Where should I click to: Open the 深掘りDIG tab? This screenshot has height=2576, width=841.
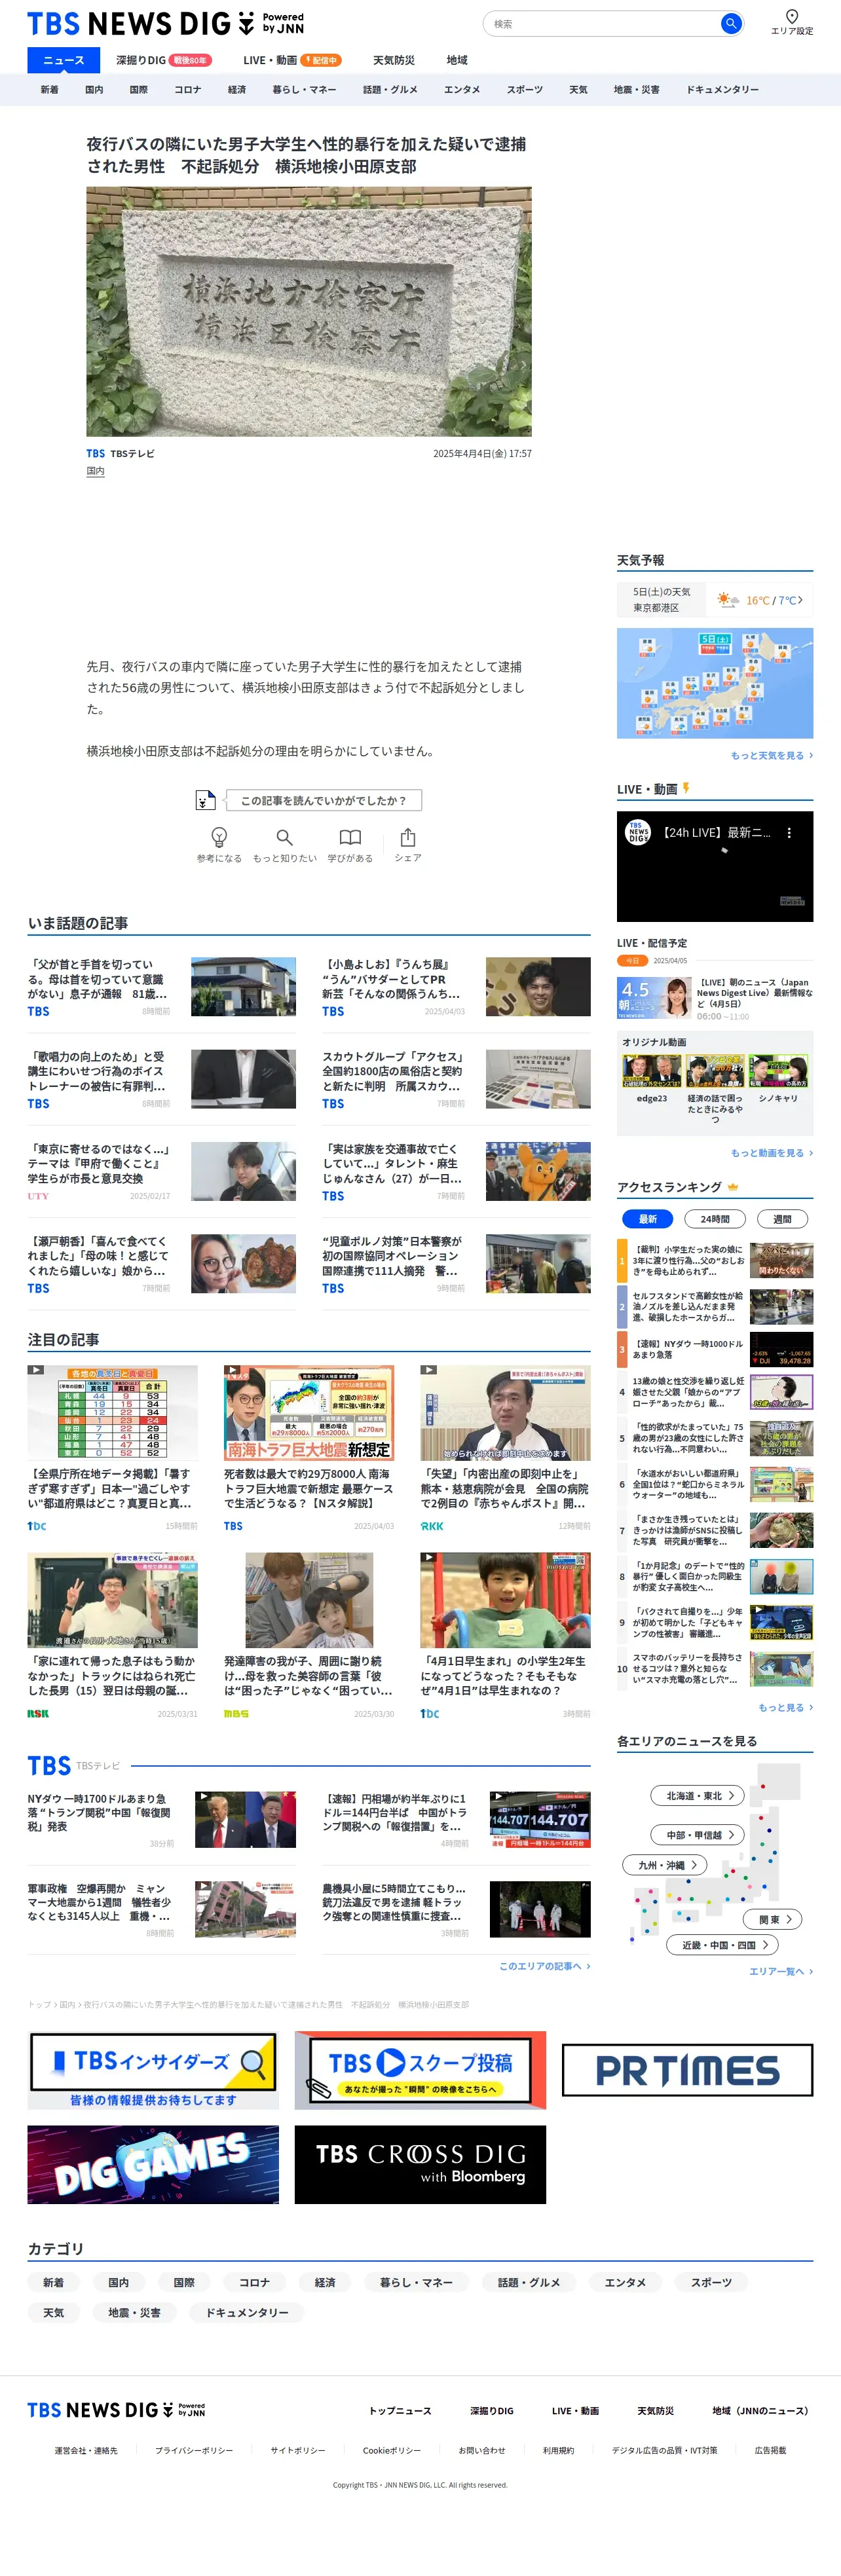(163, 60)
